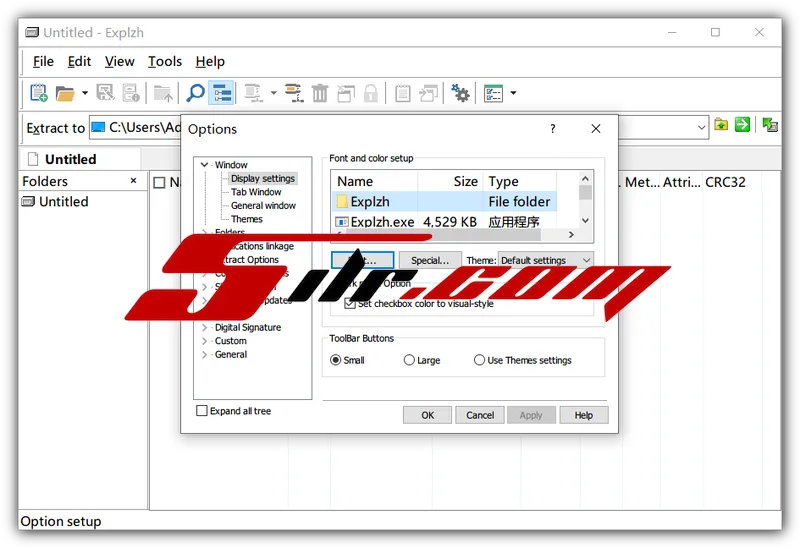Click the CRC32 column header
800x548 pixels.
click(x=725, y=182)
